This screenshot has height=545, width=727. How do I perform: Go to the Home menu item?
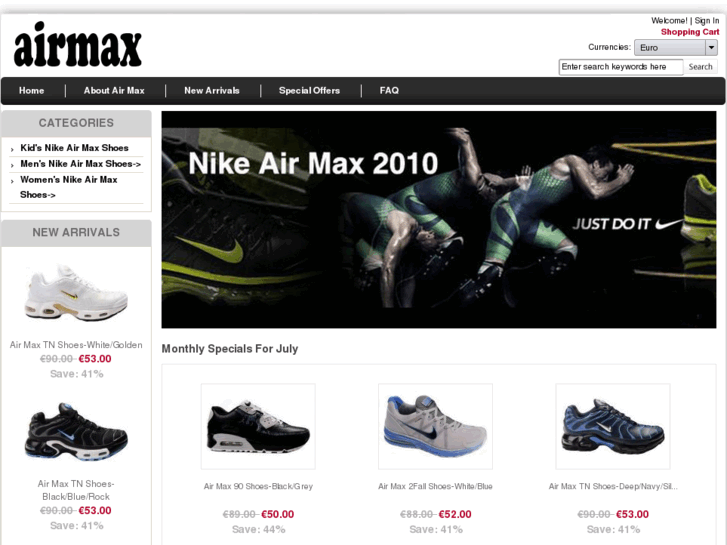32,90
